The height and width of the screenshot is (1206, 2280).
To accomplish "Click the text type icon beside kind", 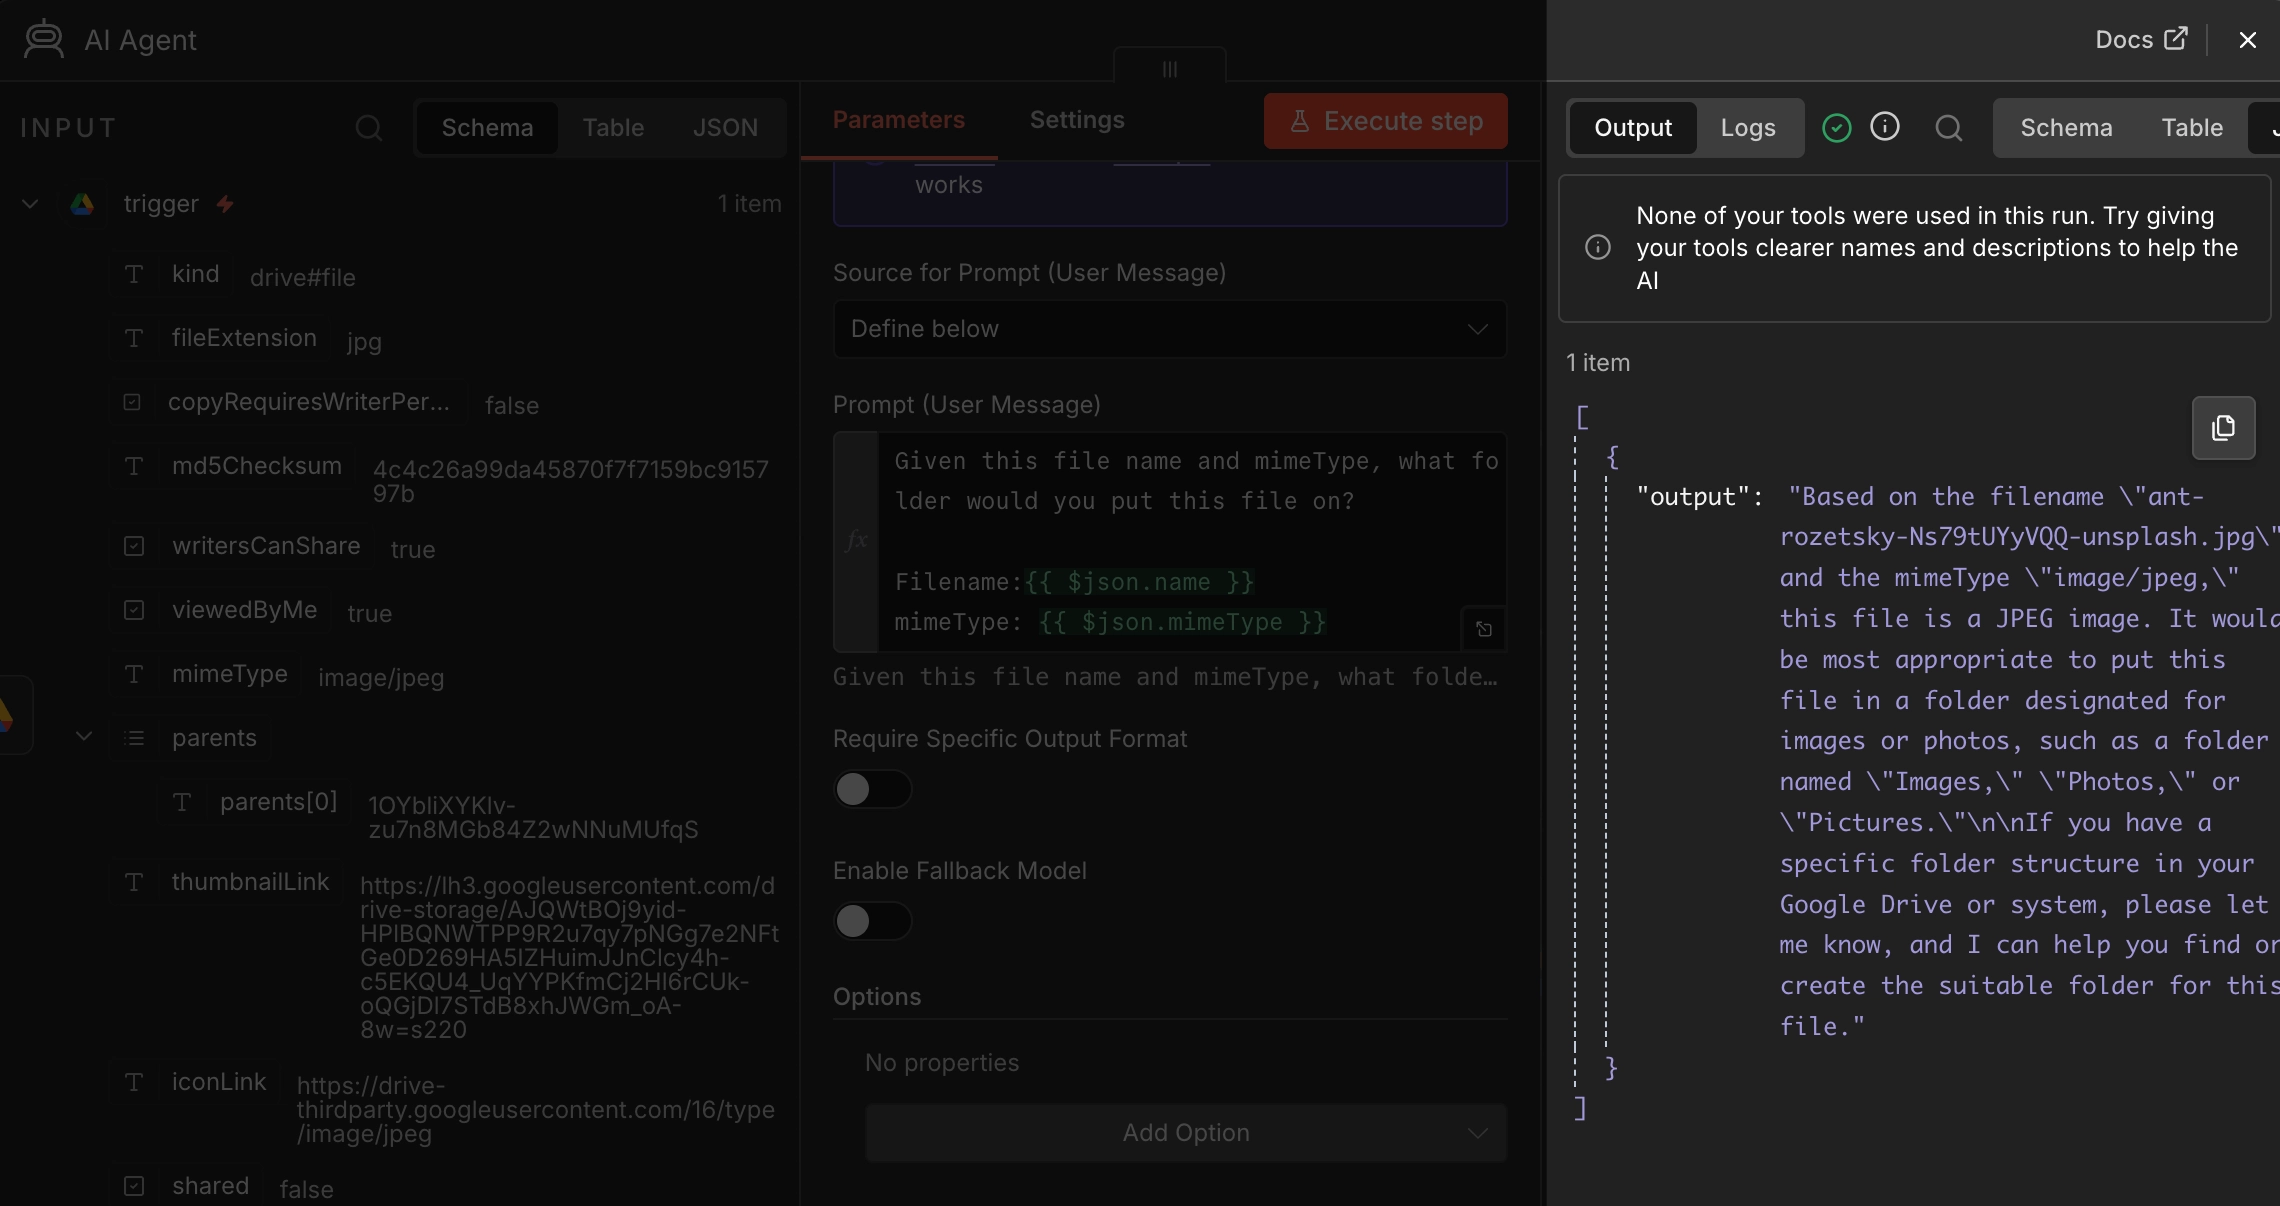I will [134, 274].
